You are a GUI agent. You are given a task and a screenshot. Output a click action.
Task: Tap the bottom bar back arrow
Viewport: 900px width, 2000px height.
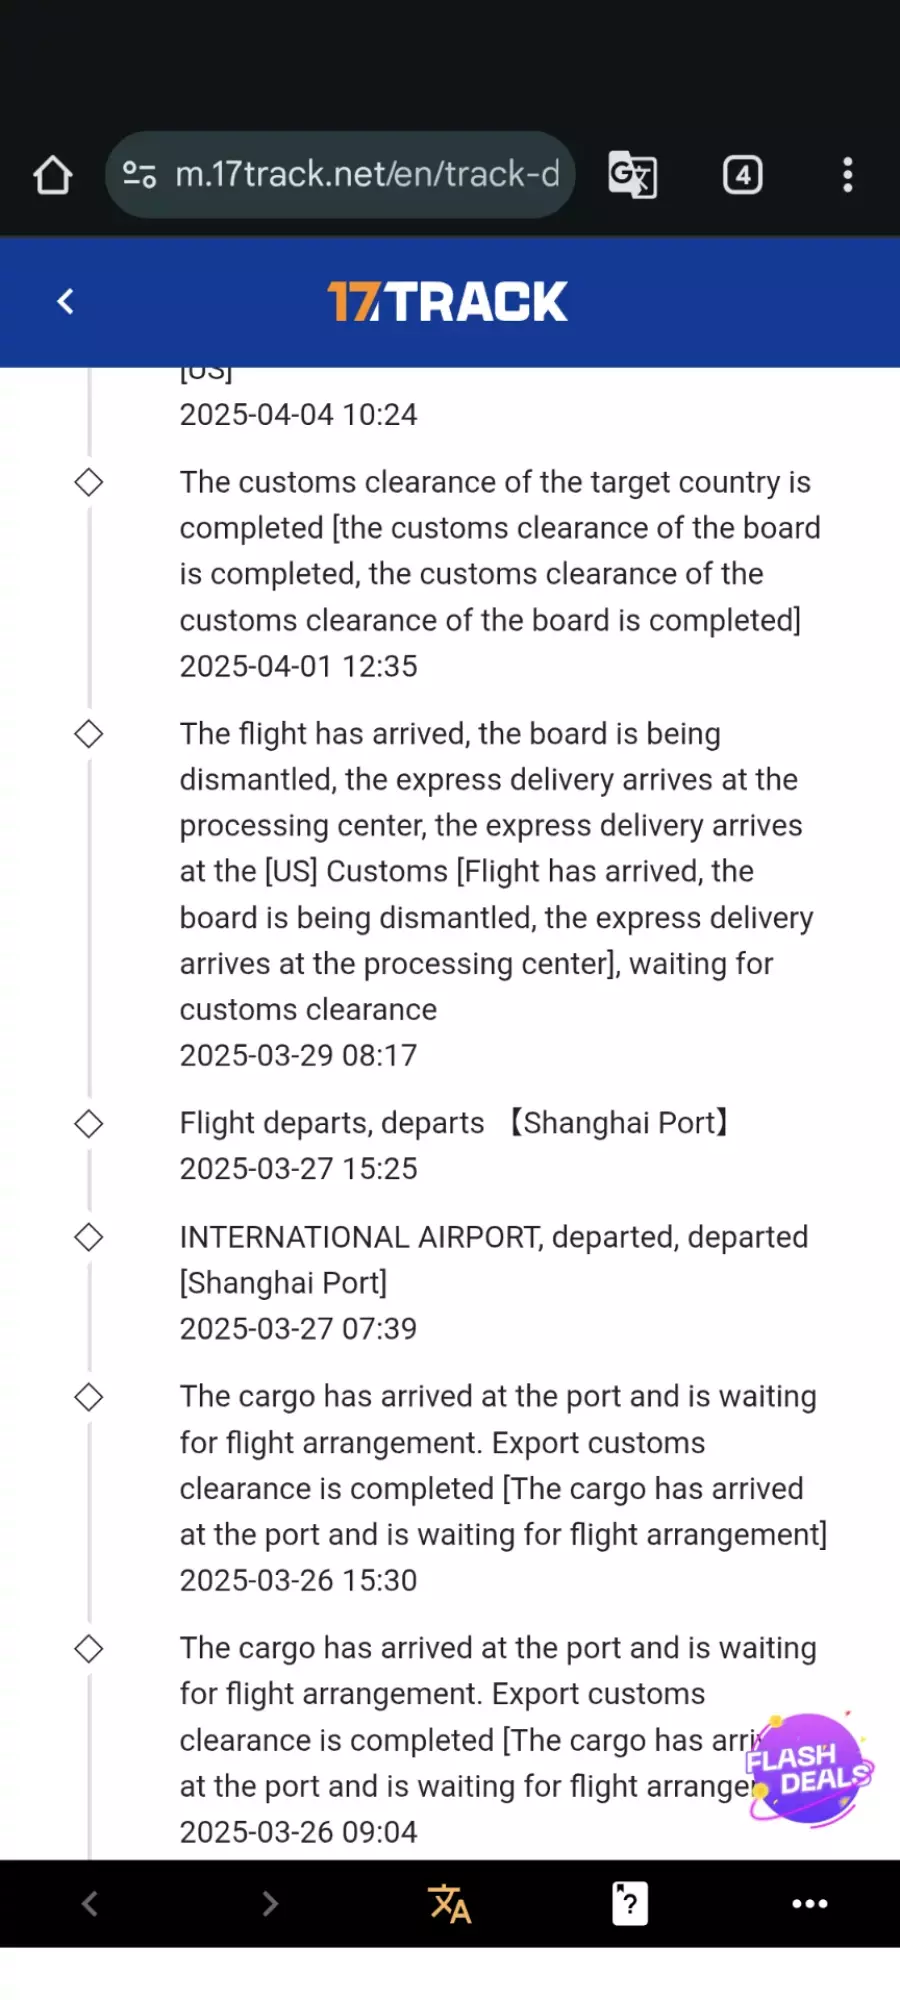(x=90, y=1903)
